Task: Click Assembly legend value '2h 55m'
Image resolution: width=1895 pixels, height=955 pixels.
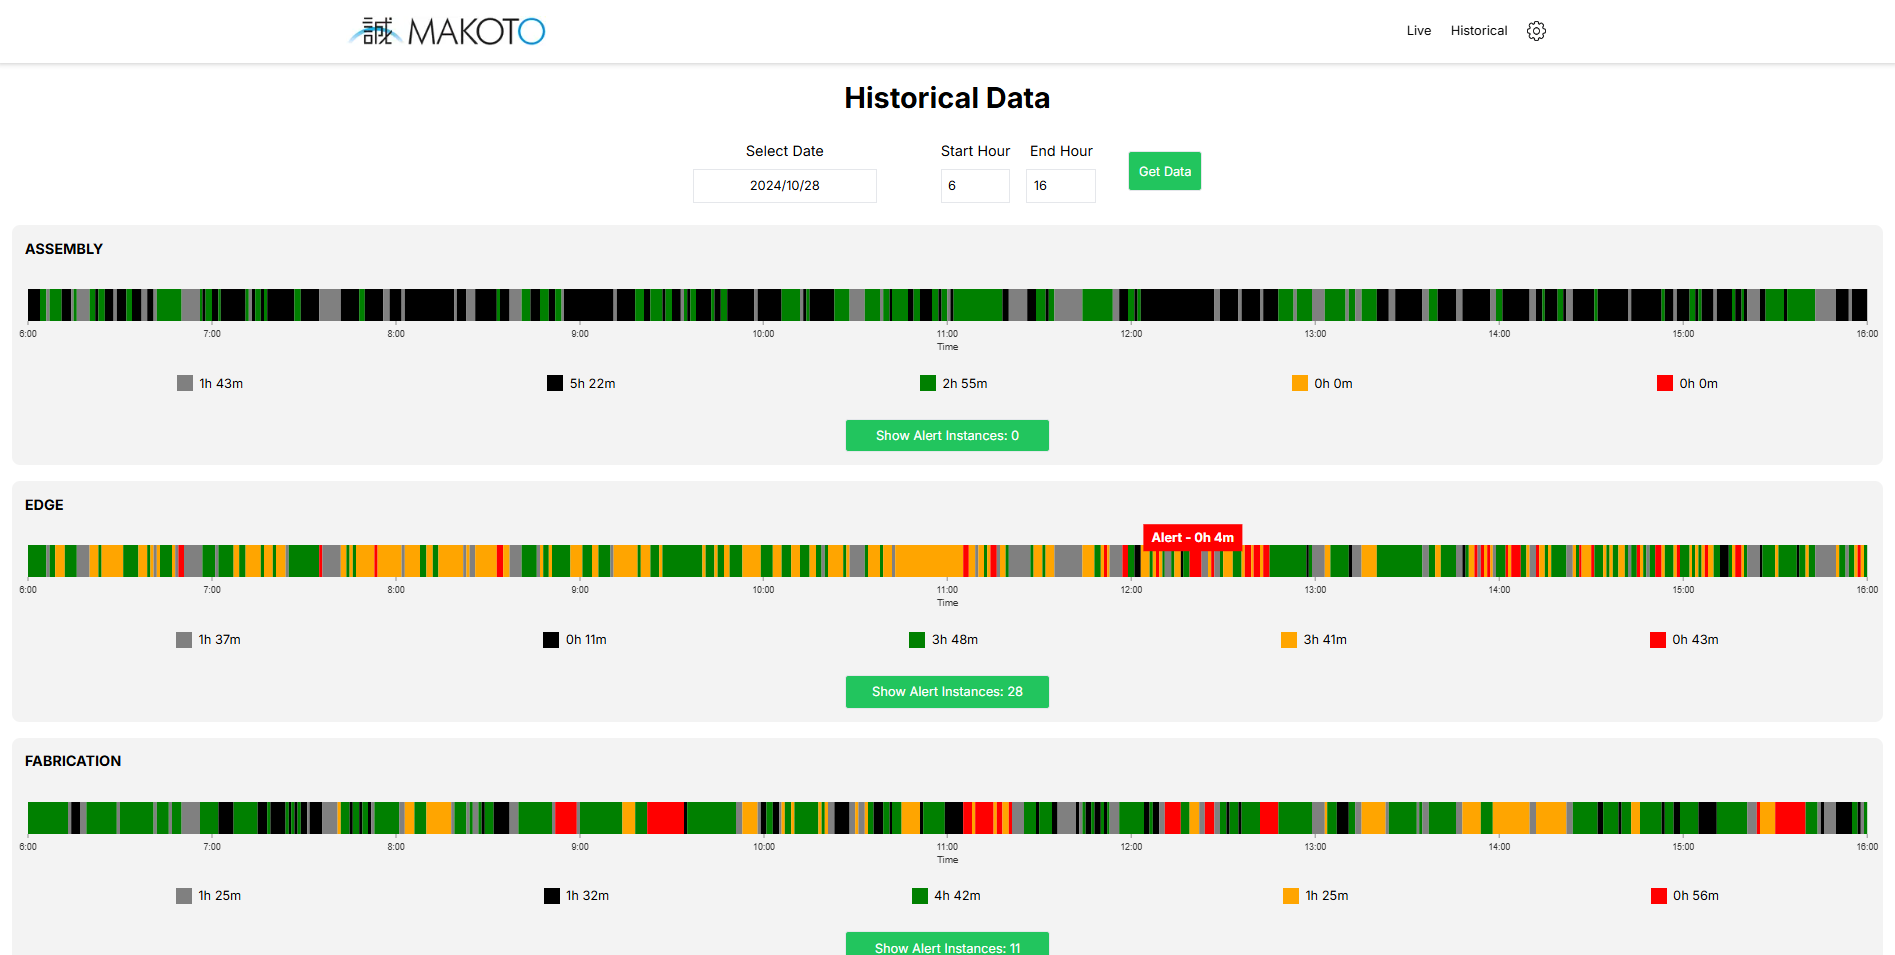Action: (x=965, y=384)
